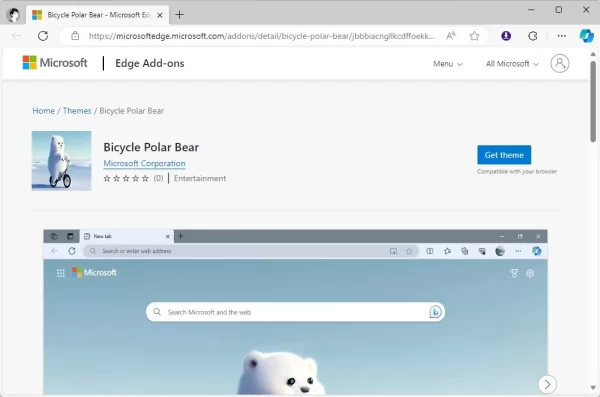Click the sign-in account icon
The image size is (600, 397).
point(560,63)
